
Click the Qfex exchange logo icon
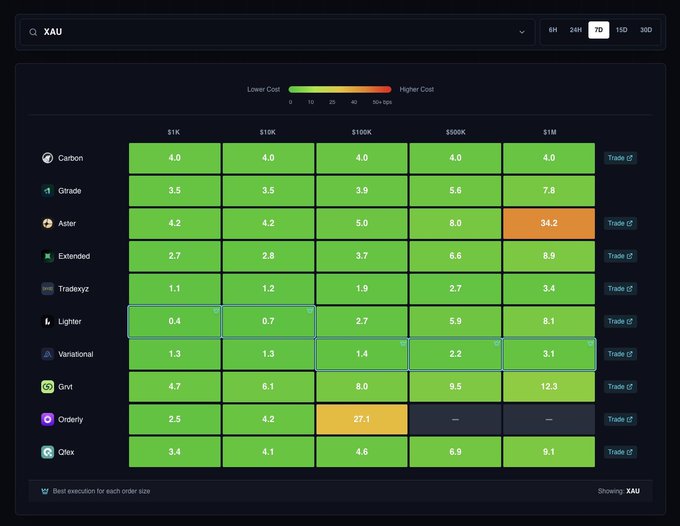point(47,452)
